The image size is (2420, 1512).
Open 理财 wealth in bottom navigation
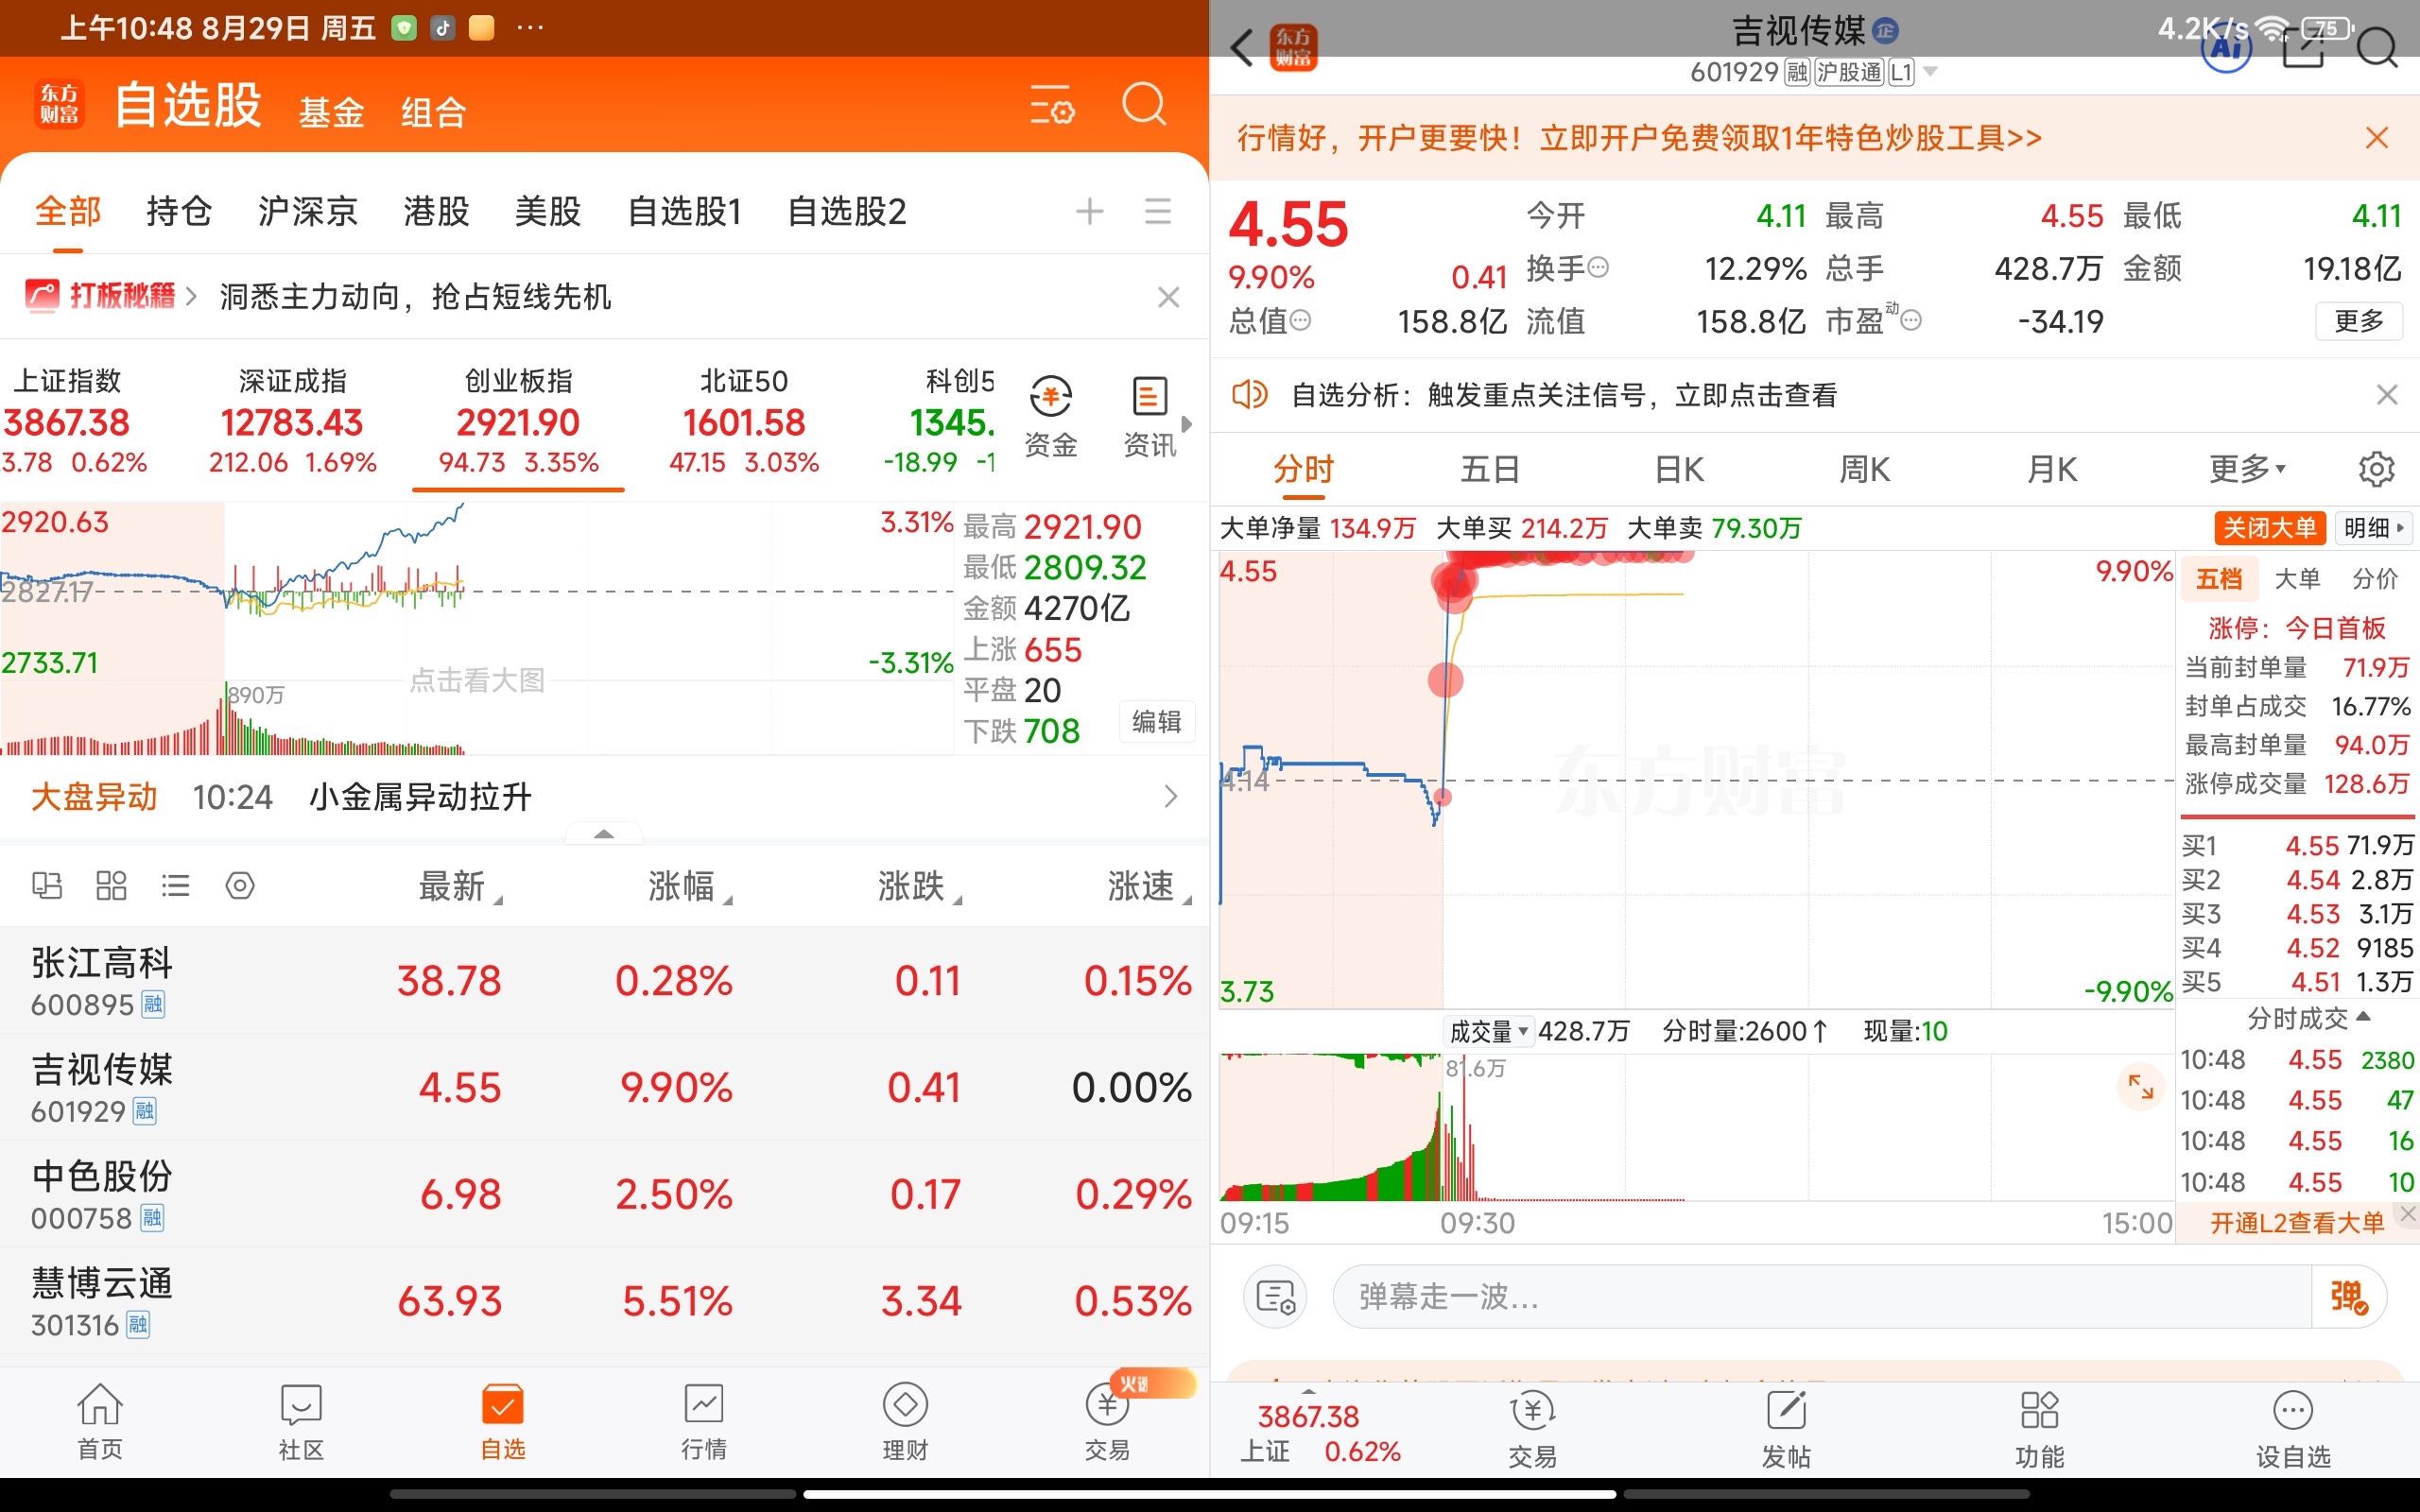click(905, 1422)
